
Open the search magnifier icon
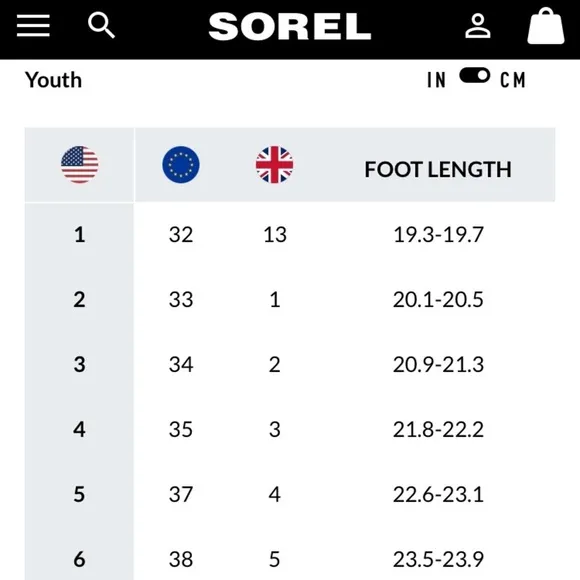coord(101,25)
